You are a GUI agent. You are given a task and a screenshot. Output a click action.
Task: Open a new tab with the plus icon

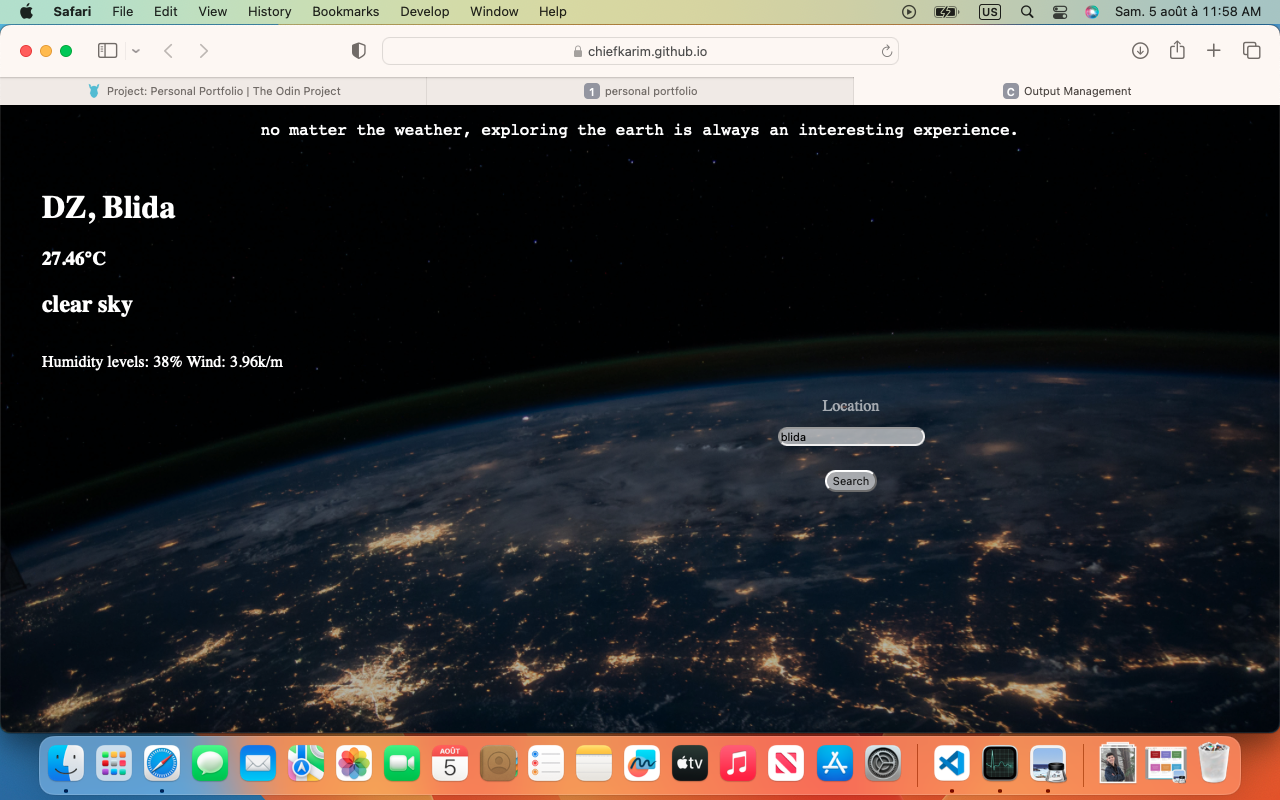click(1214, 51)
